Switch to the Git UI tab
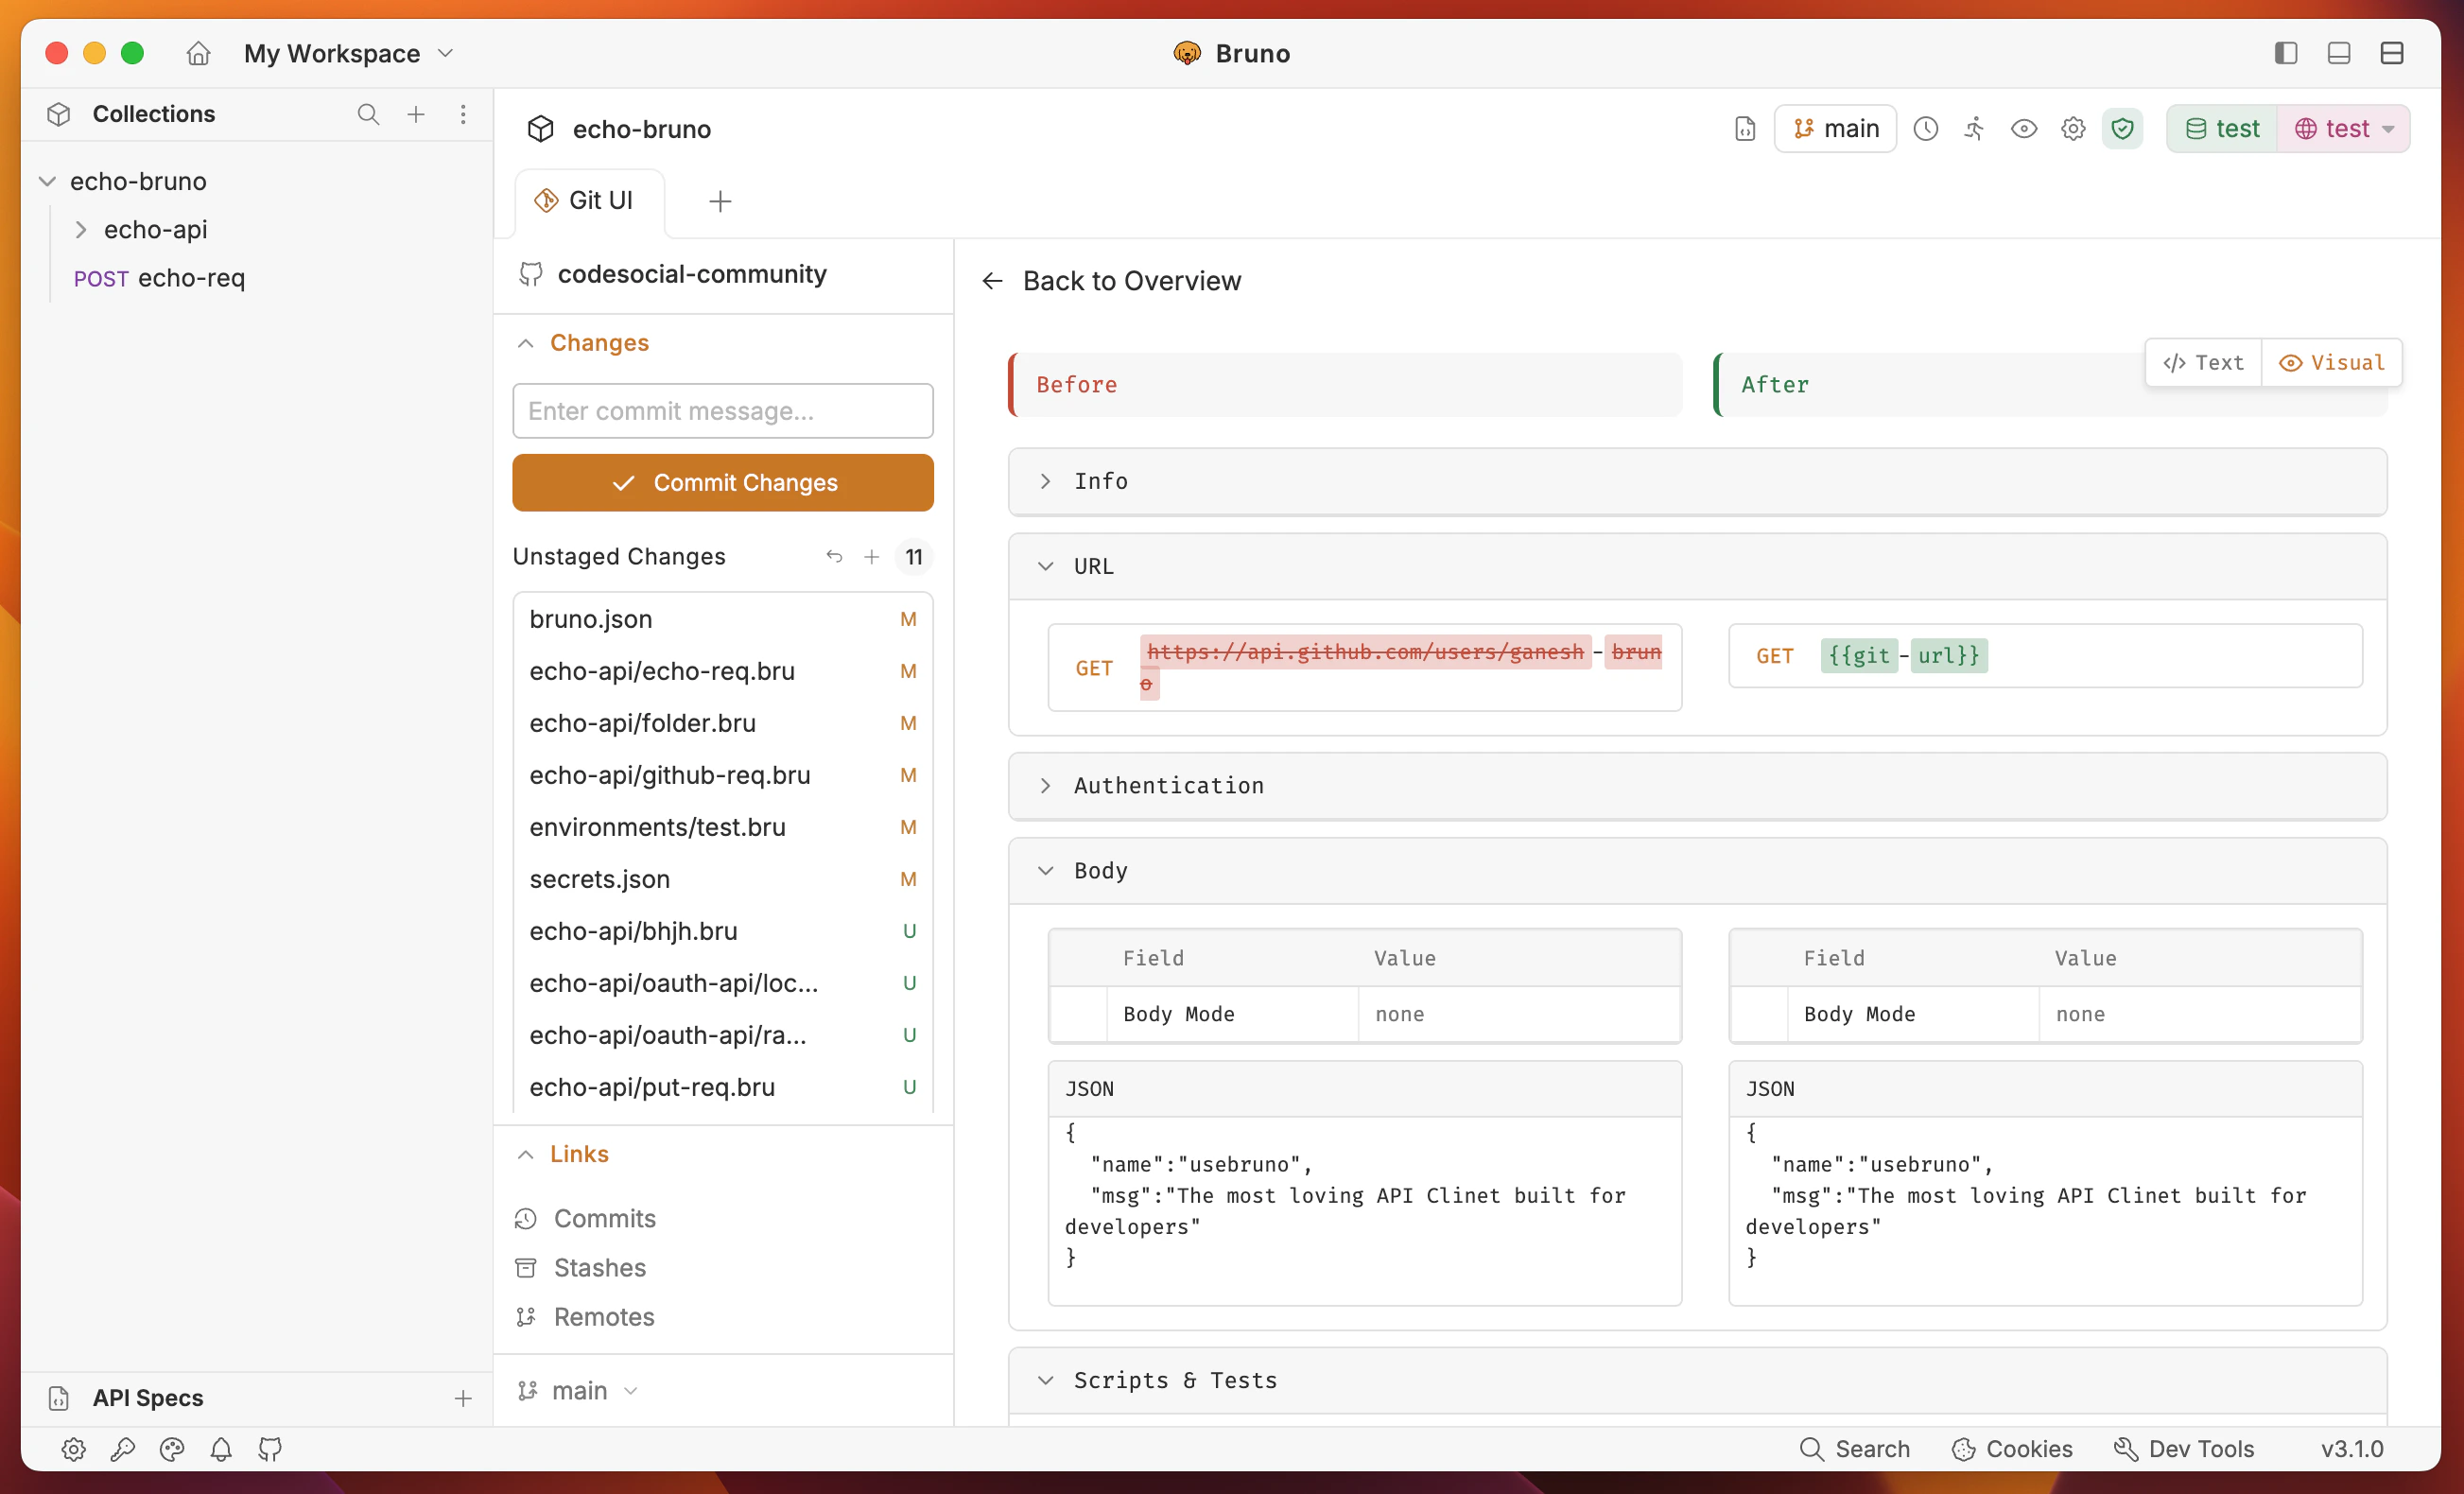 point(588,200)
